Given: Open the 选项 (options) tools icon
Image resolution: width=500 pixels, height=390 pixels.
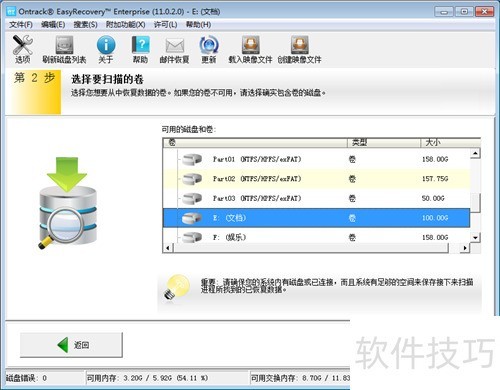Looking at the screenshot, I should pyautogui.click(x=23, y=45).
